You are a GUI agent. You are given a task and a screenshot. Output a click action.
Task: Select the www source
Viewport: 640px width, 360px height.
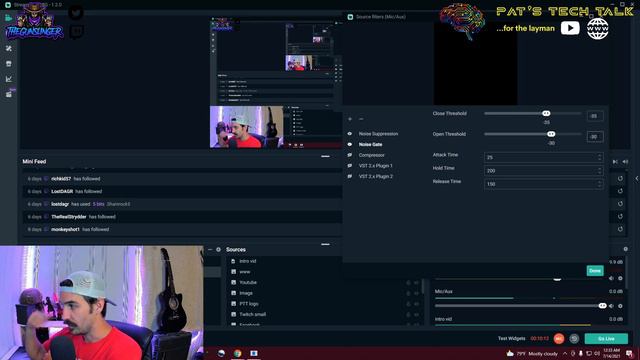pyautogui.click(x=244, y=271)
